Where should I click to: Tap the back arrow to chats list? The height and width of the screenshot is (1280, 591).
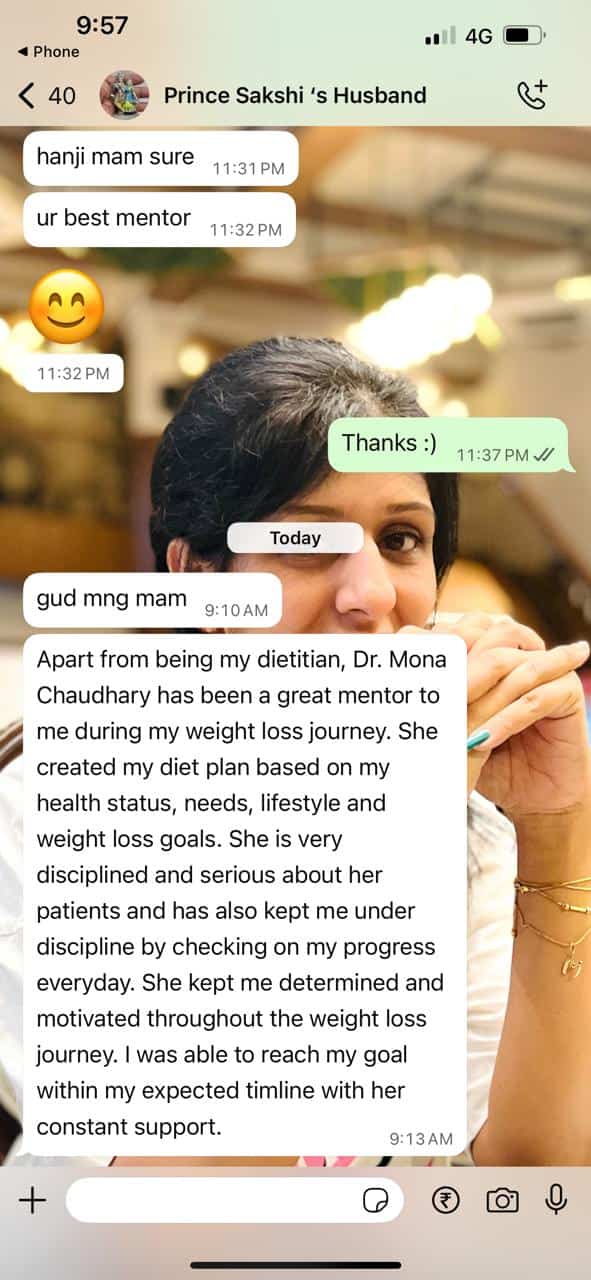tap(27, 95)
